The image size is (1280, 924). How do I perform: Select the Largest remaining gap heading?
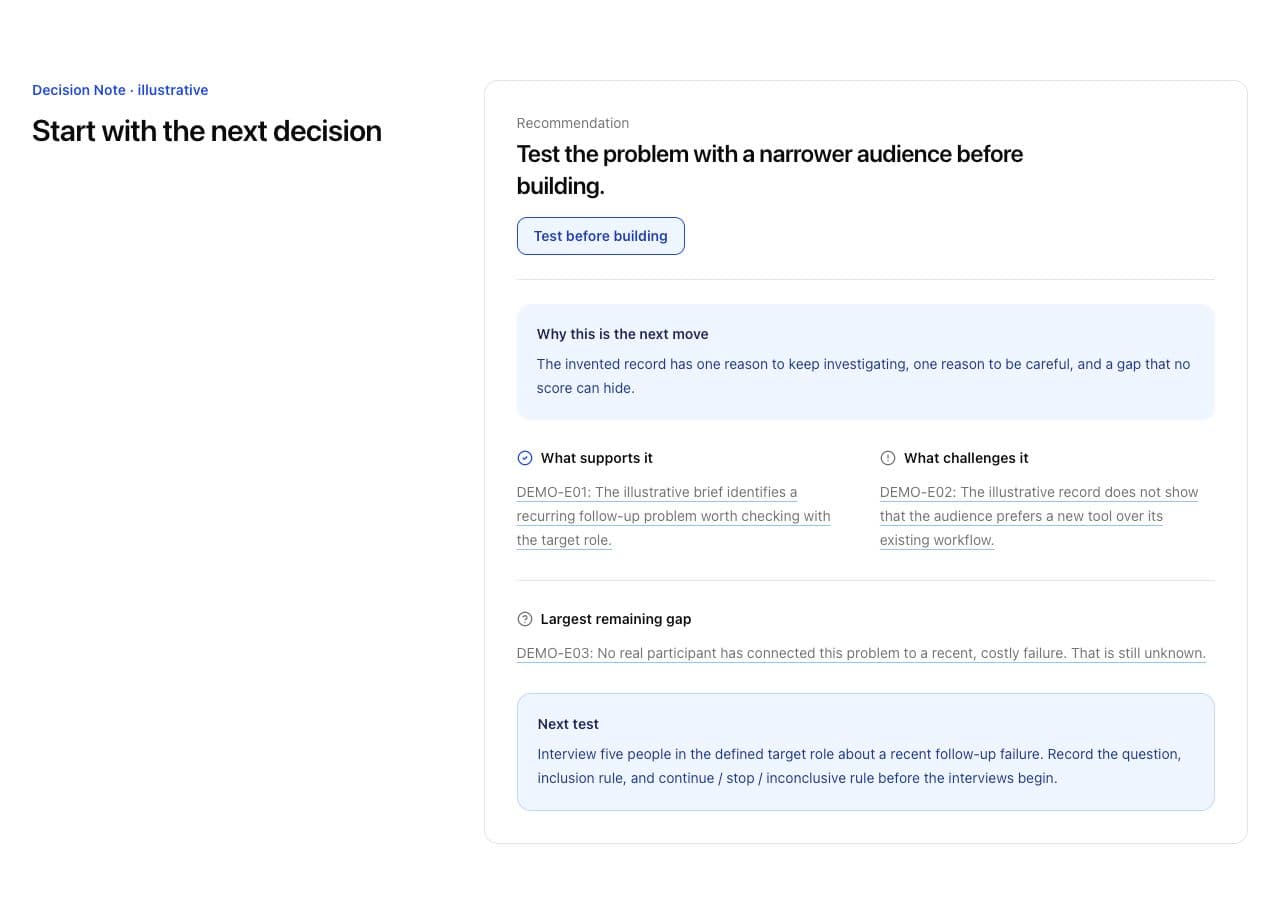click(x=616, y=619)
